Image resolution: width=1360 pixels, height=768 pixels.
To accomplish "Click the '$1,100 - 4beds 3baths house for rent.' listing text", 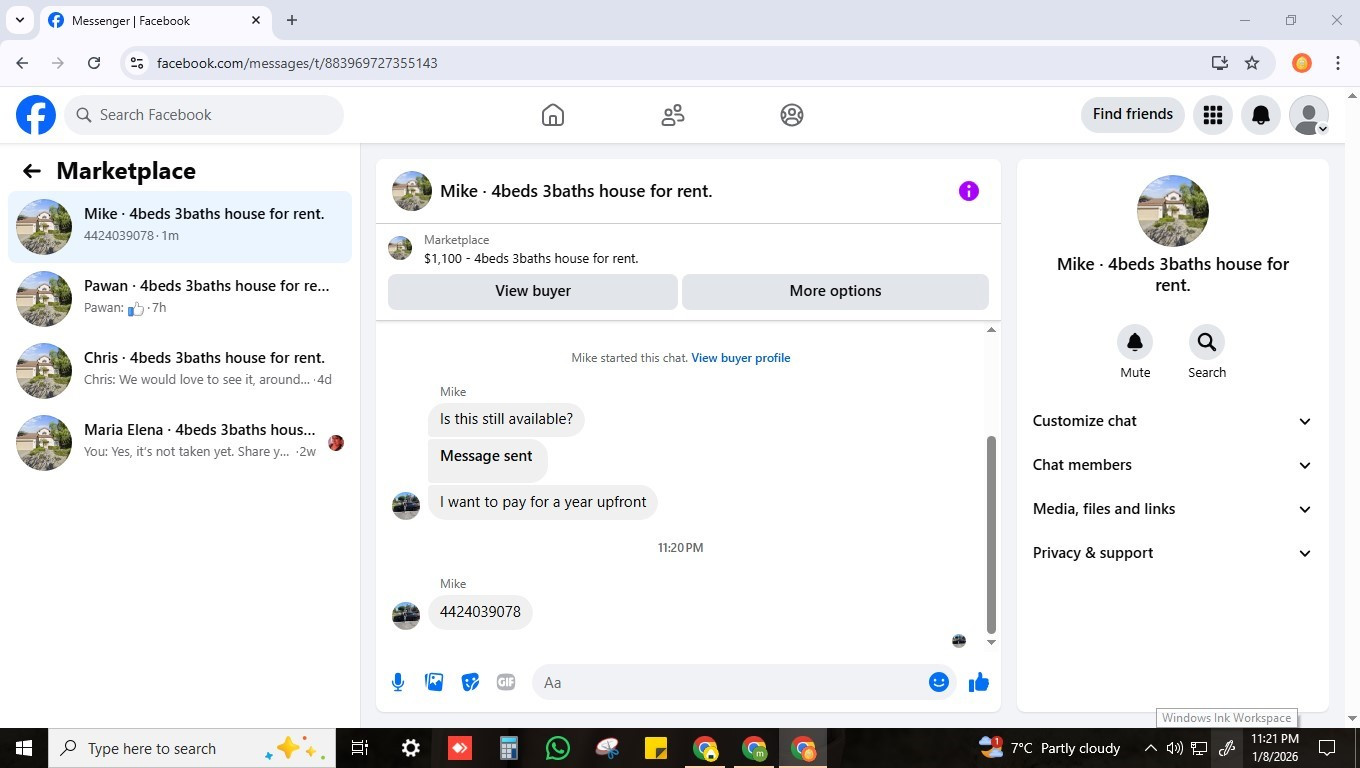I will (531, 258).
